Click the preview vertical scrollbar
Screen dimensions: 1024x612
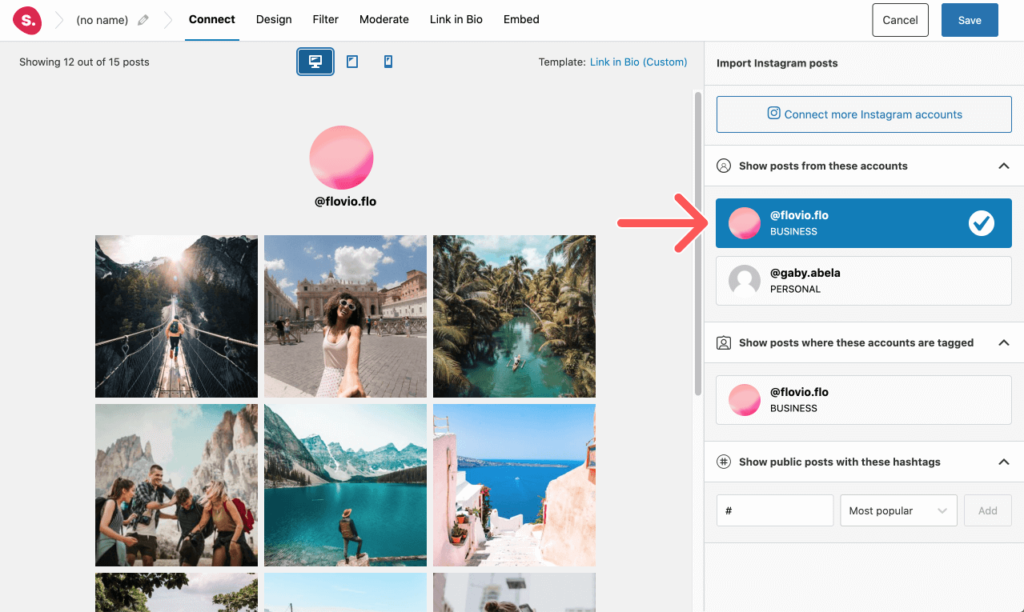697,244
